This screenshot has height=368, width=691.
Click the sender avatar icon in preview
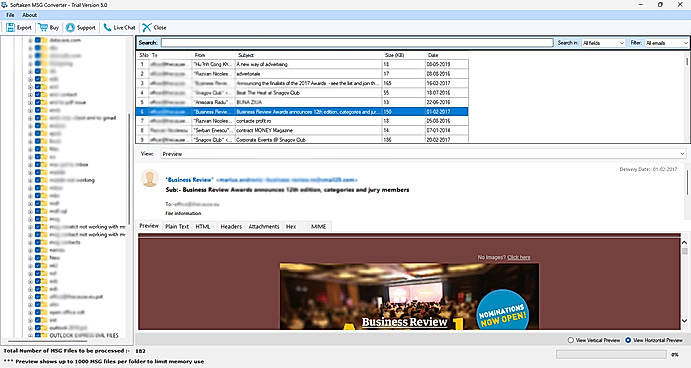point(150,178)
